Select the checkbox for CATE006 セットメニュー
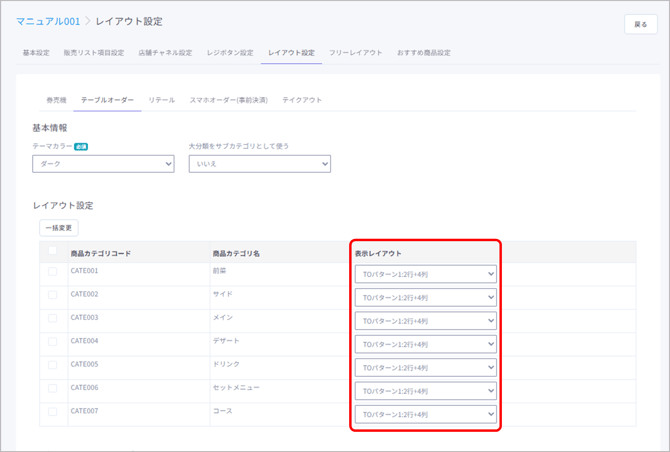The height and width of the screenshot is (452, 670). (52, 388)
